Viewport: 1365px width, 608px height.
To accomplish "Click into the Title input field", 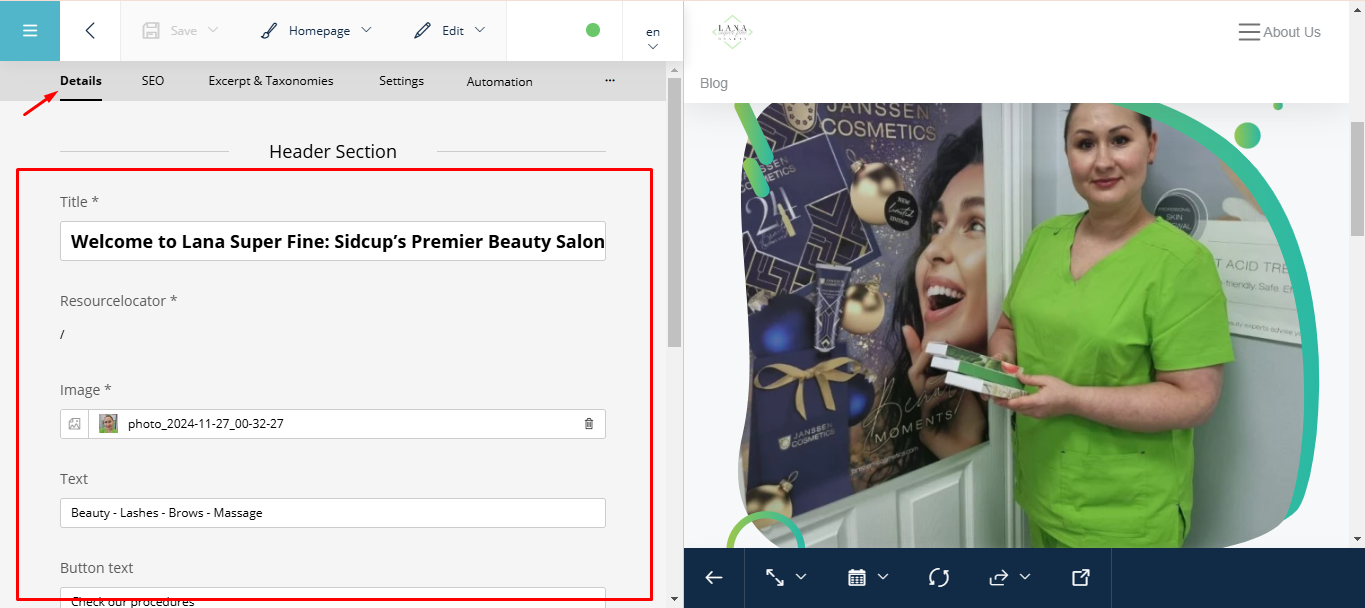I will click(x=333, y=242).
